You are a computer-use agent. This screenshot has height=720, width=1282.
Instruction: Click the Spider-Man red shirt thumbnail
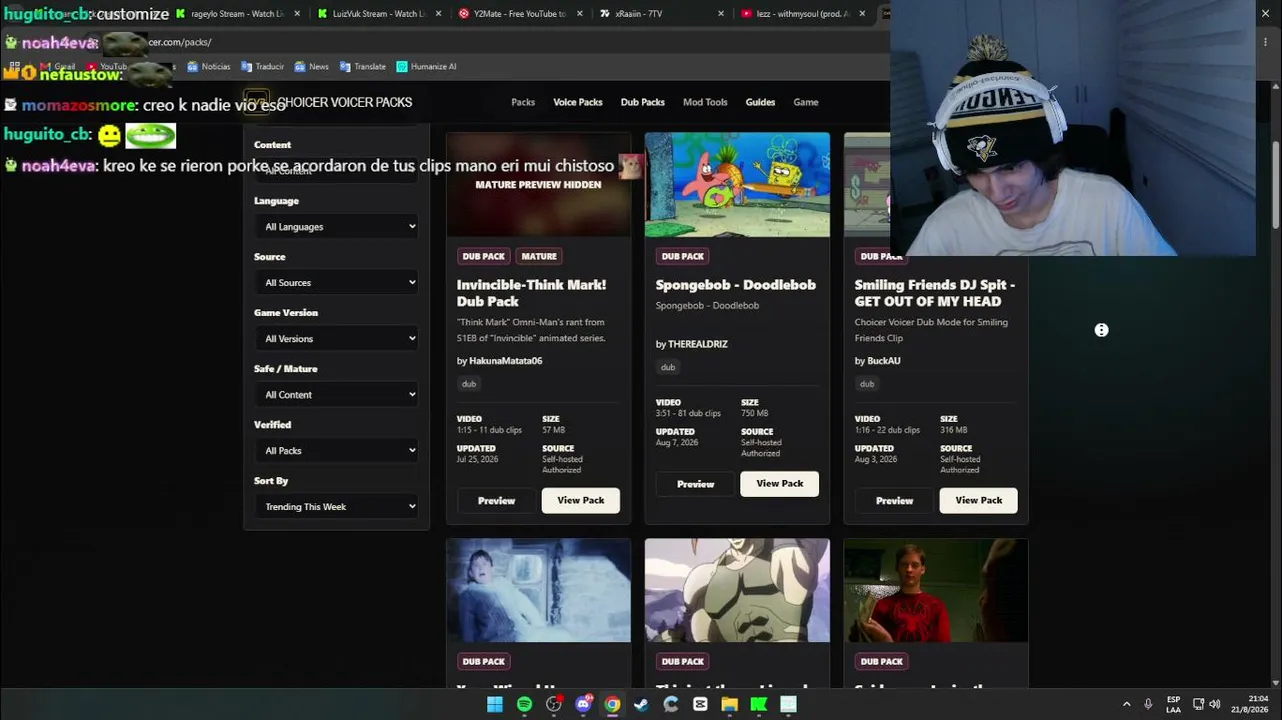tap(936, 591)
